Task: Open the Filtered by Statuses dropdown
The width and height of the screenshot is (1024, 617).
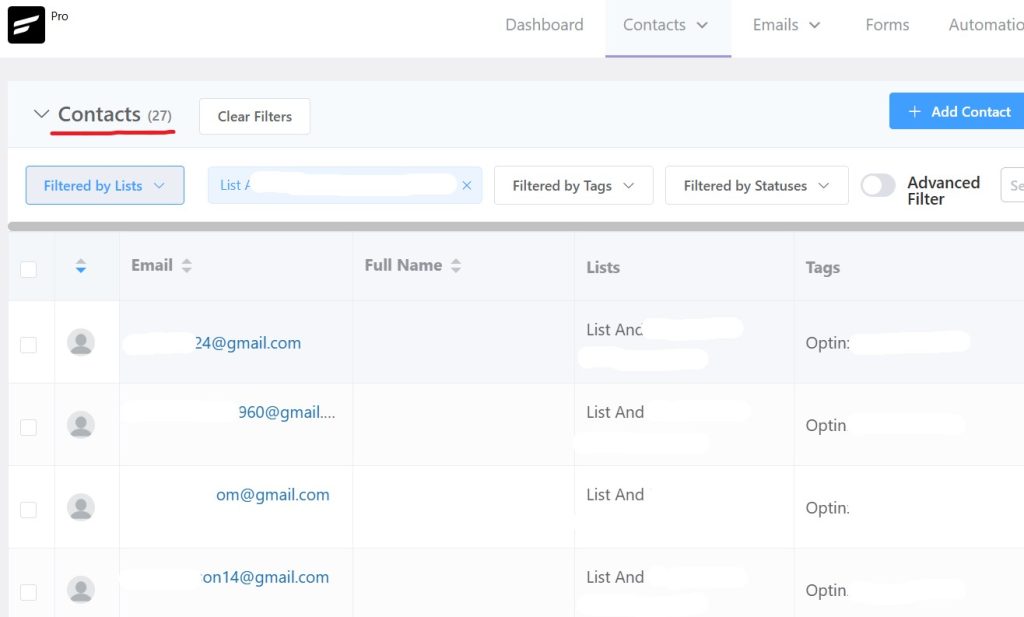Action: (756, 185)
